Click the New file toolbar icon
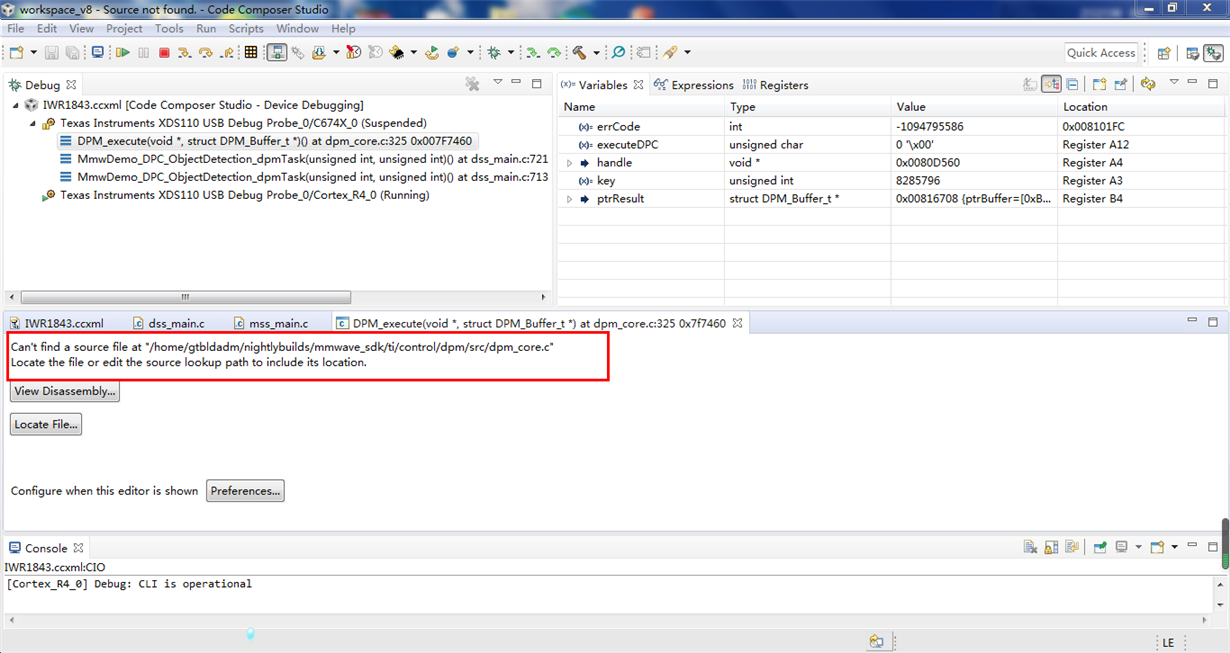 pos(16,52)
